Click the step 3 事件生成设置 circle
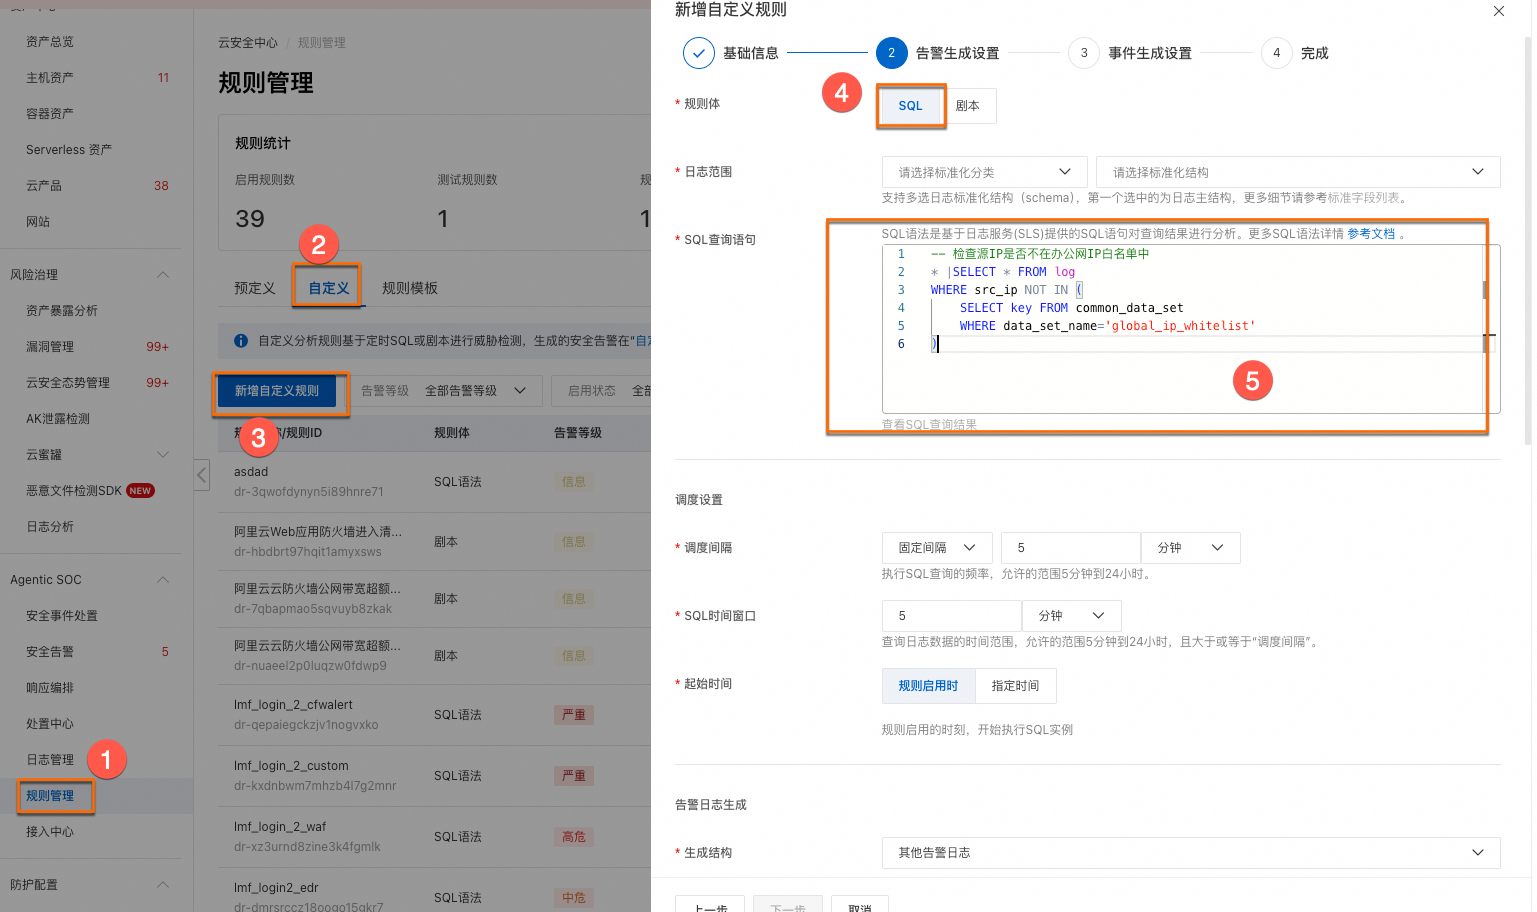This screenshot has width=1537, height=912. (x=1084, y=53)
